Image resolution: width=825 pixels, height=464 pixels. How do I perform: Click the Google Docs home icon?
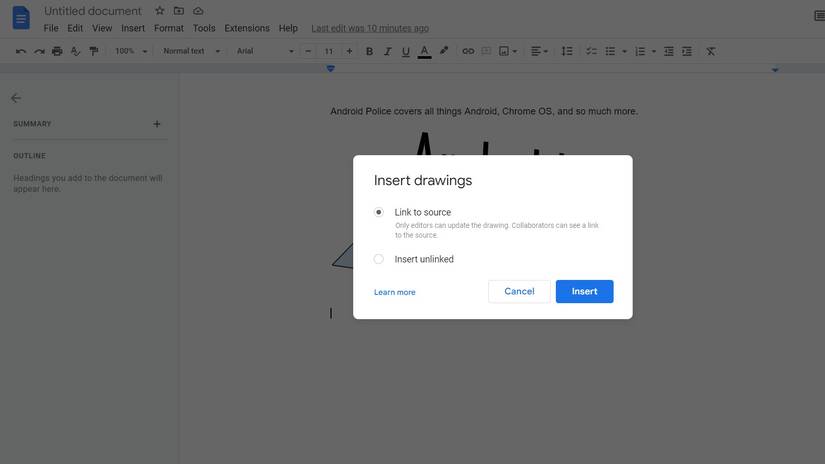pos(21,17)
